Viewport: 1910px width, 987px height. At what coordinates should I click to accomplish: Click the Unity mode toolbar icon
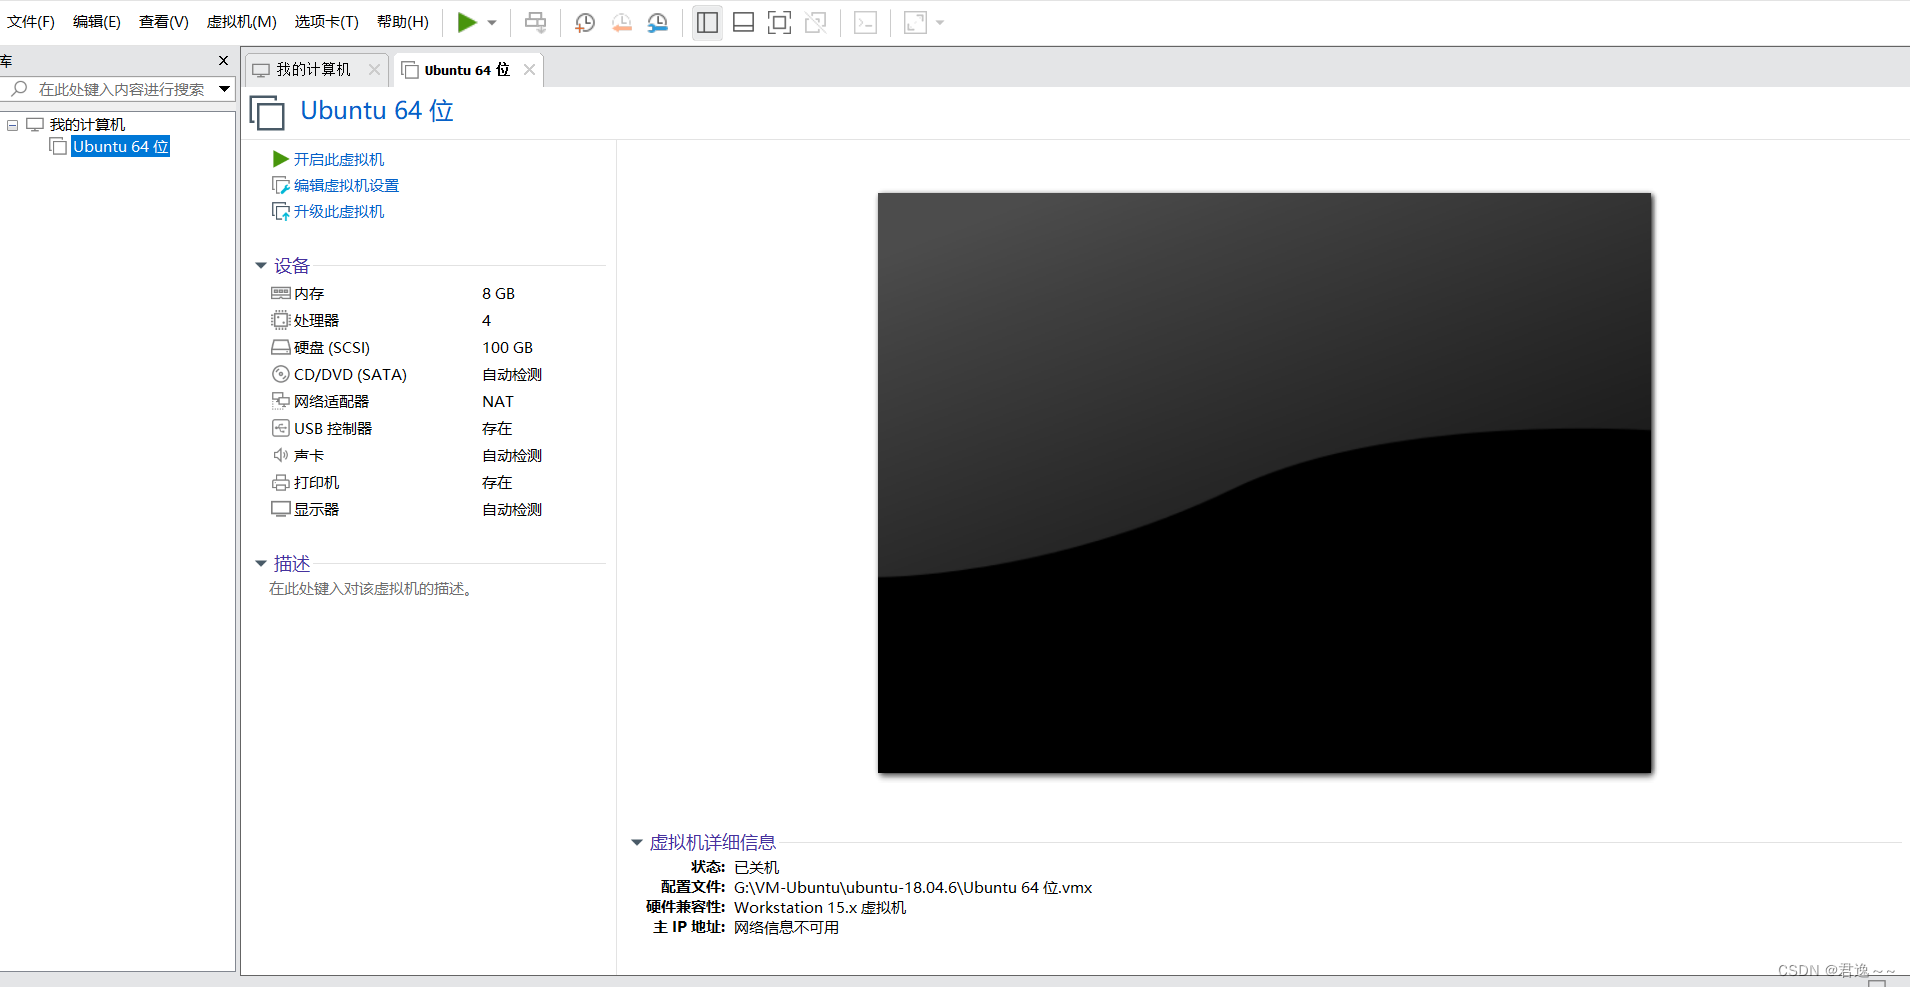pos(816,22)
